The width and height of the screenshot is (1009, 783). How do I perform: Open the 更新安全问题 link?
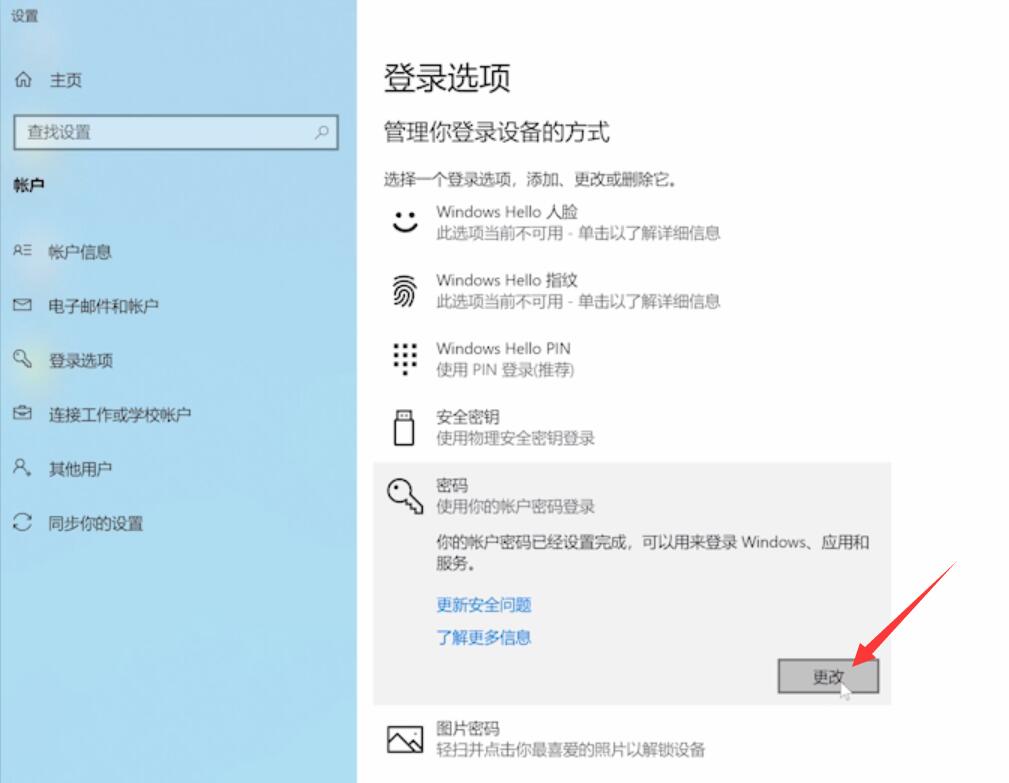484,605
